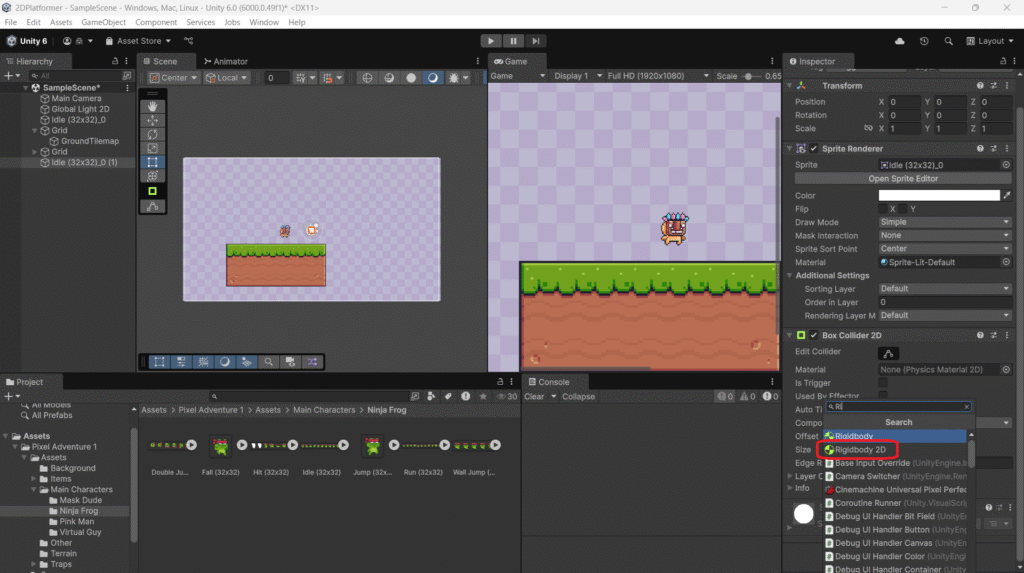The height and width of the screenshot is (573, 1024).
Task: Open the Window menu
Action: tap(264, 22)
